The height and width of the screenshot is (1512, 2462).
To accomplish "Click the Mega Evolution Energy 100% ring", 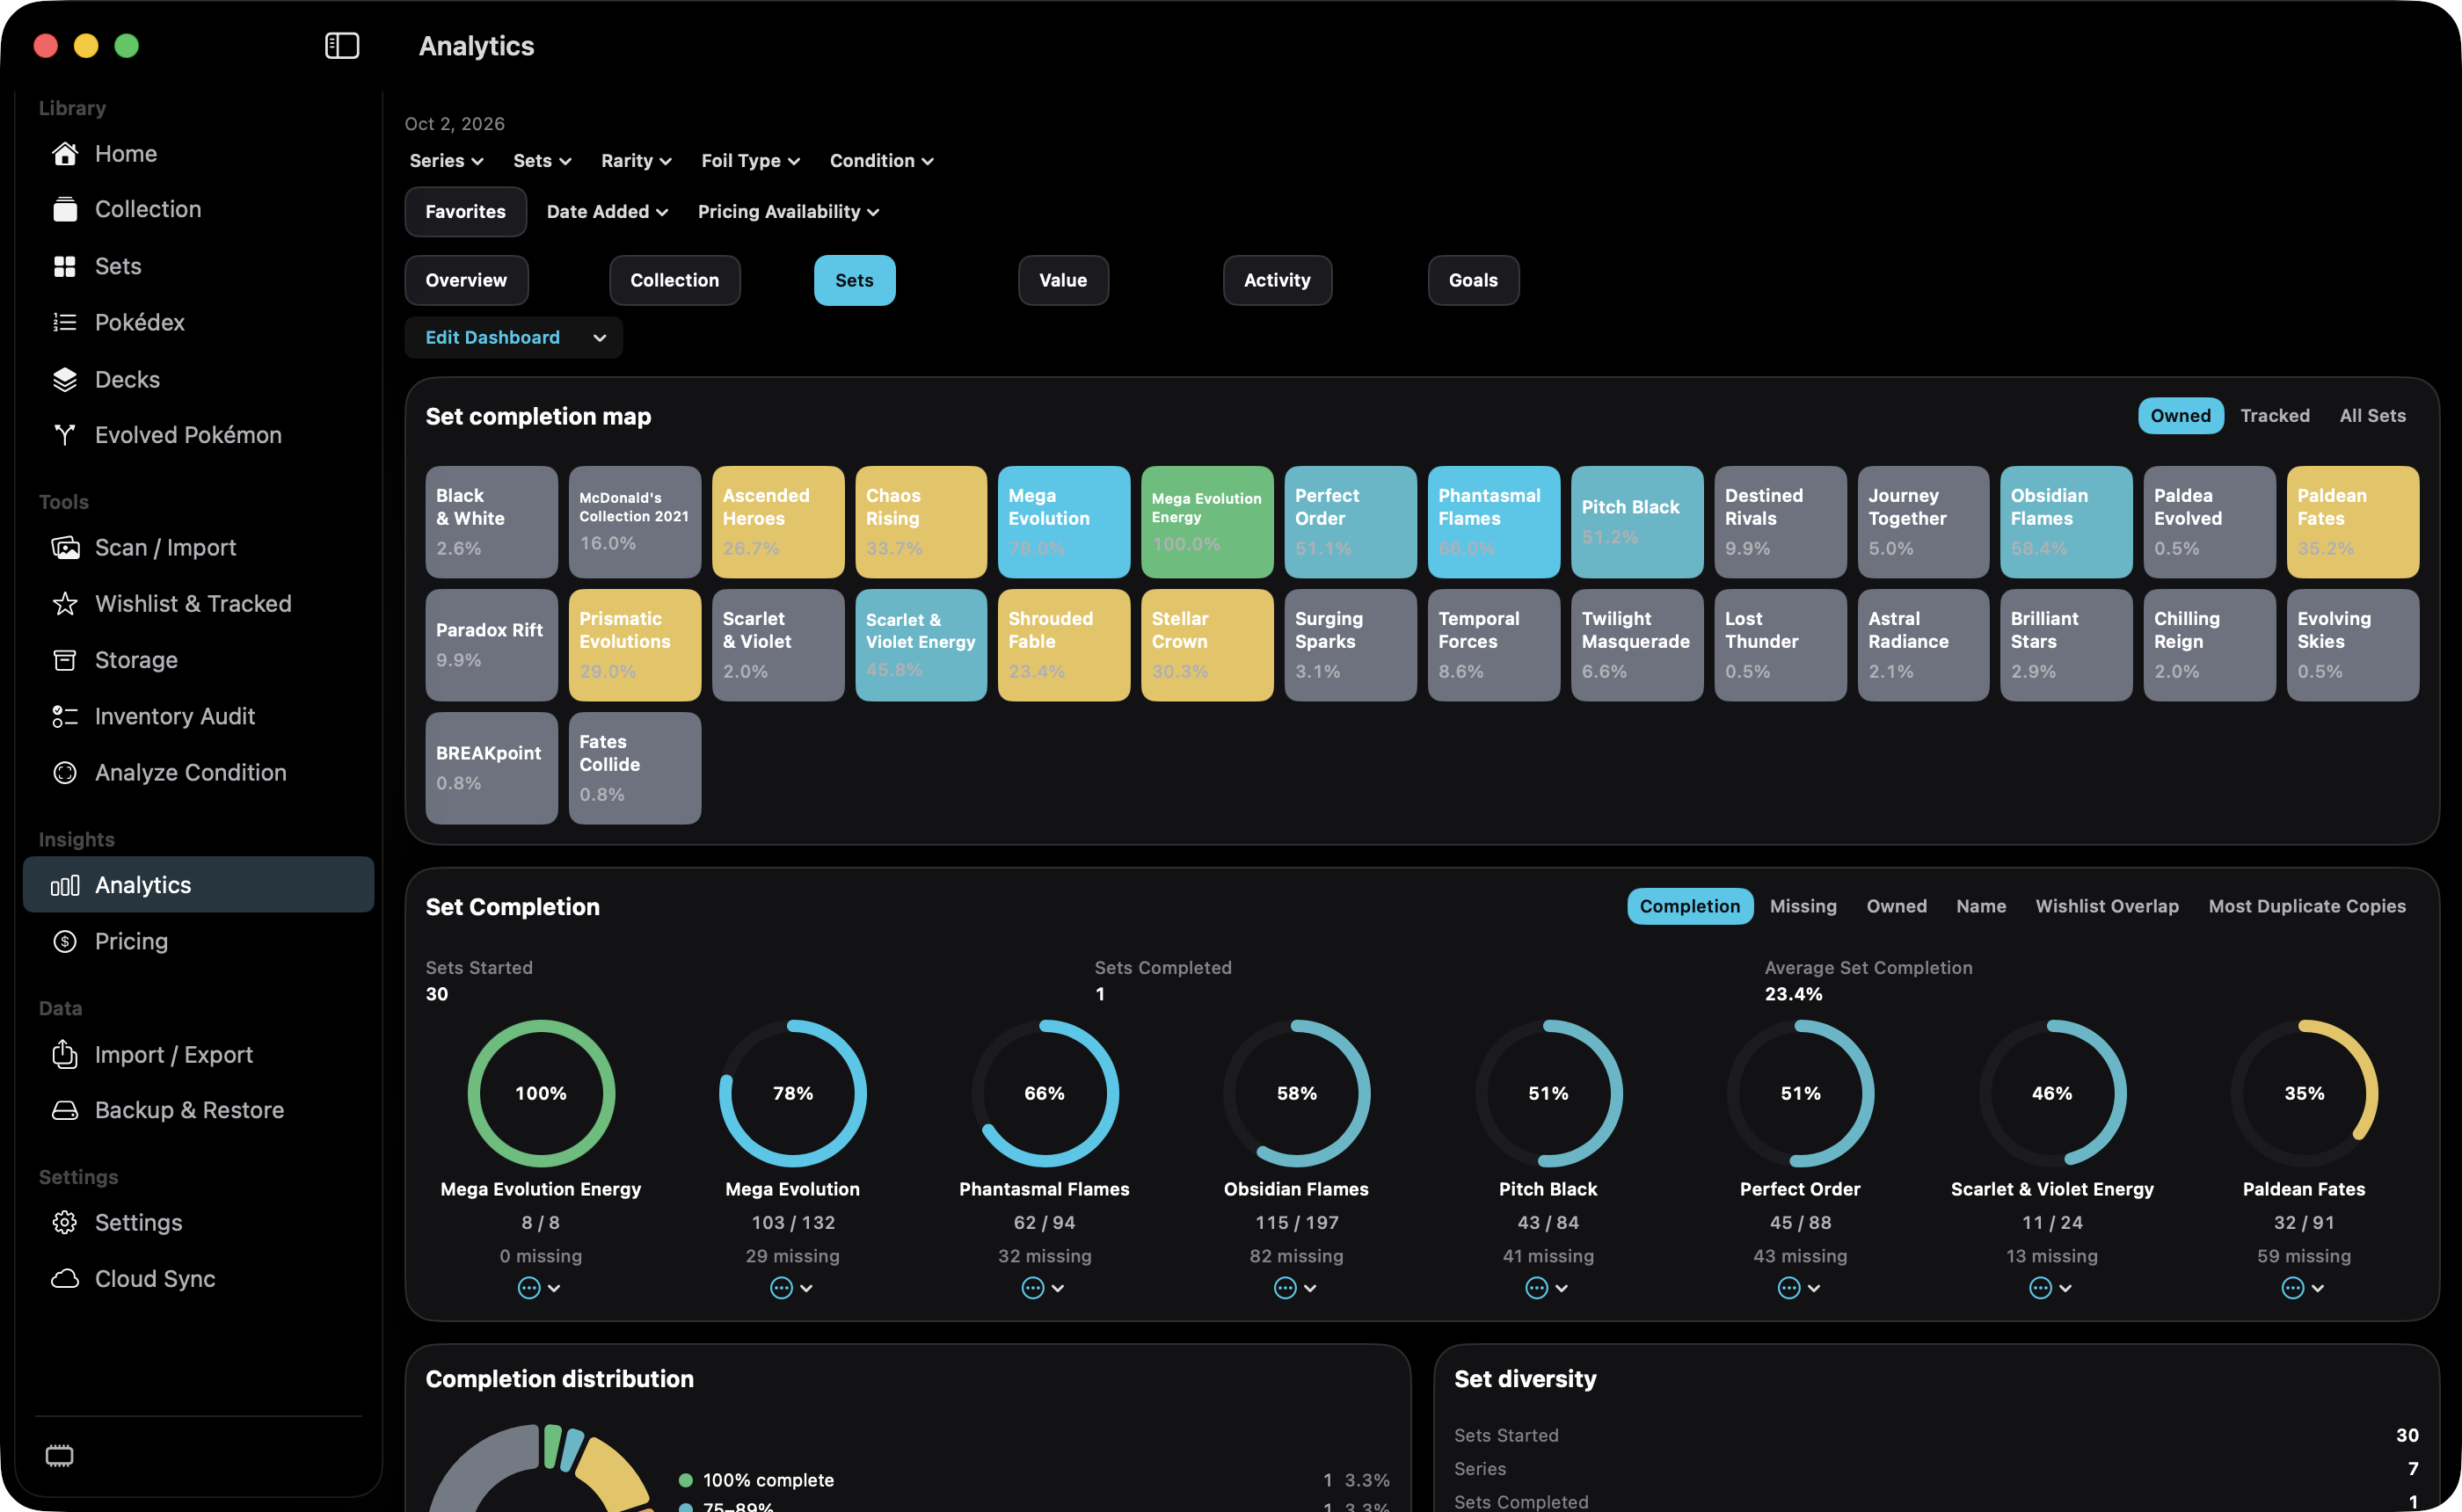I will pyautogui.click(x=541, y=1093).
